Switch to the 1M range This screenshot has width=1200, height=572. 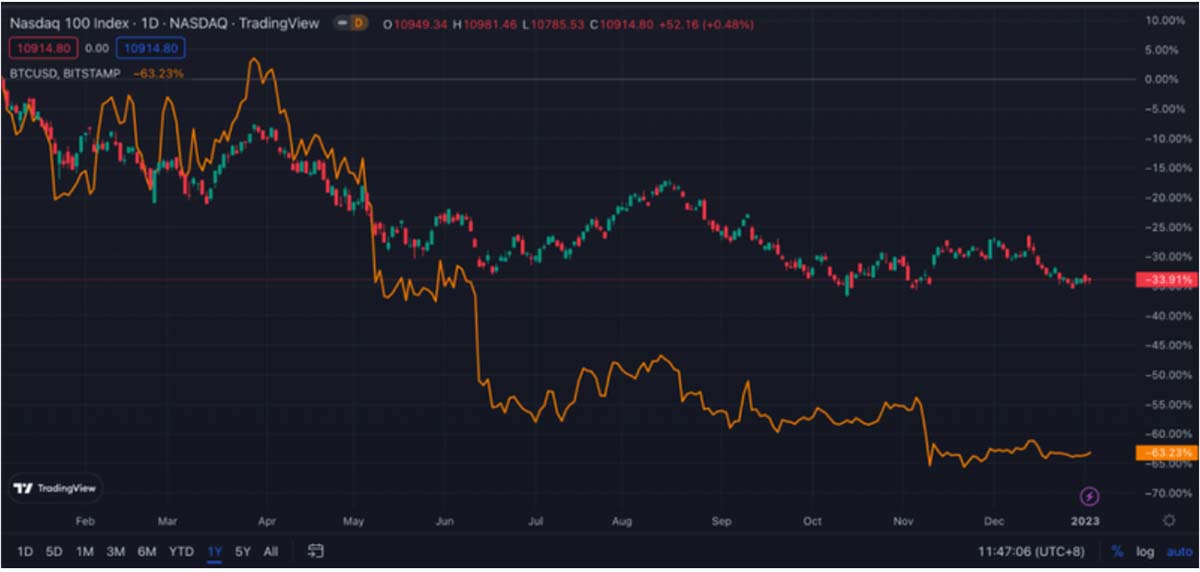[85, 551]
